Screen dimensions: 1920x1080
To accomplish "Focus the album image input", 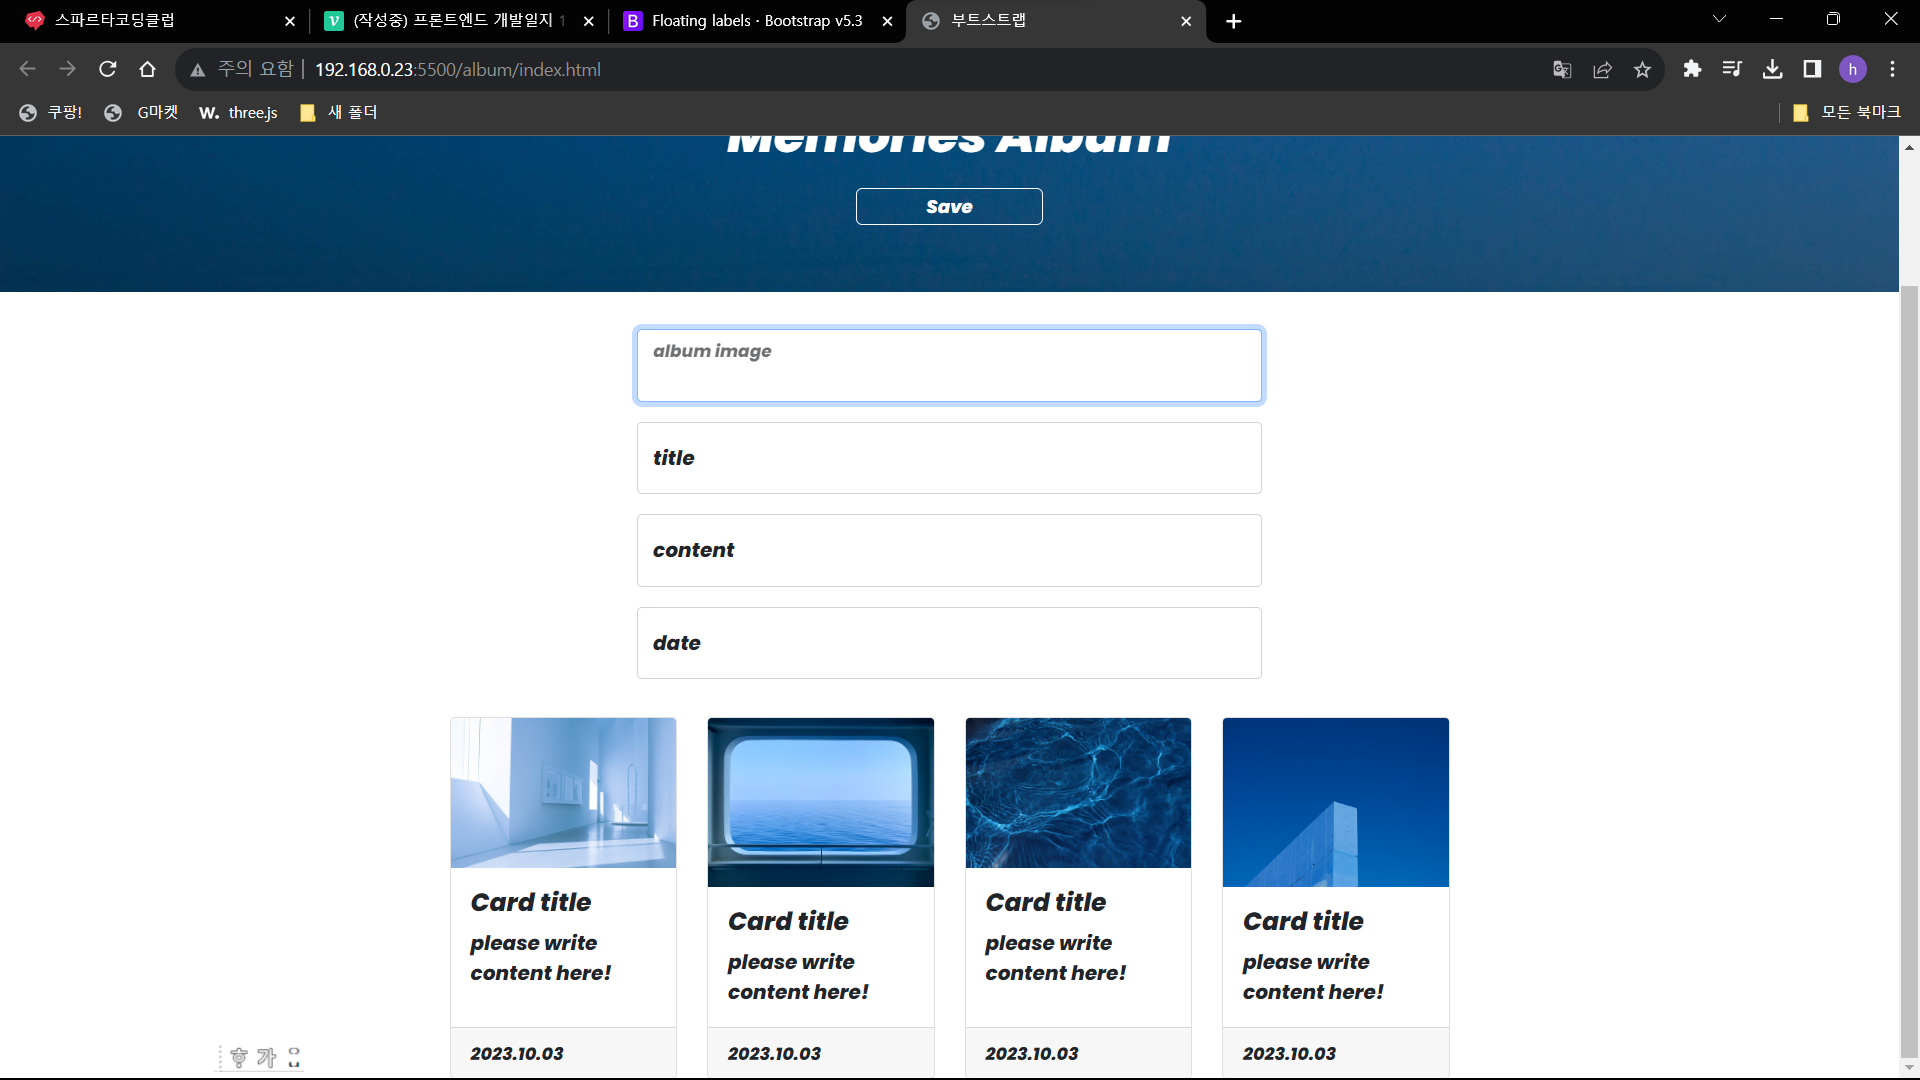I will [949, 365].
